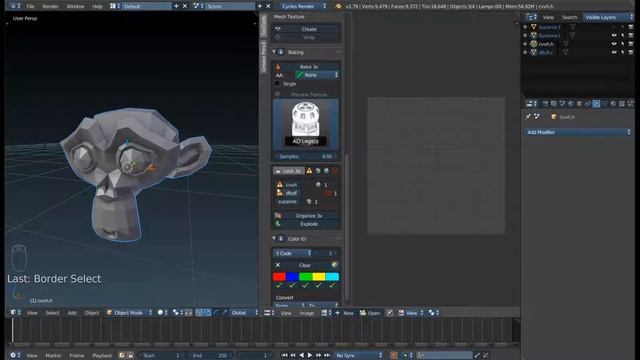Toggle the Single checkbox
This screenshot has width=640, height=360.
pyautogui.click(x=278, y=84)
